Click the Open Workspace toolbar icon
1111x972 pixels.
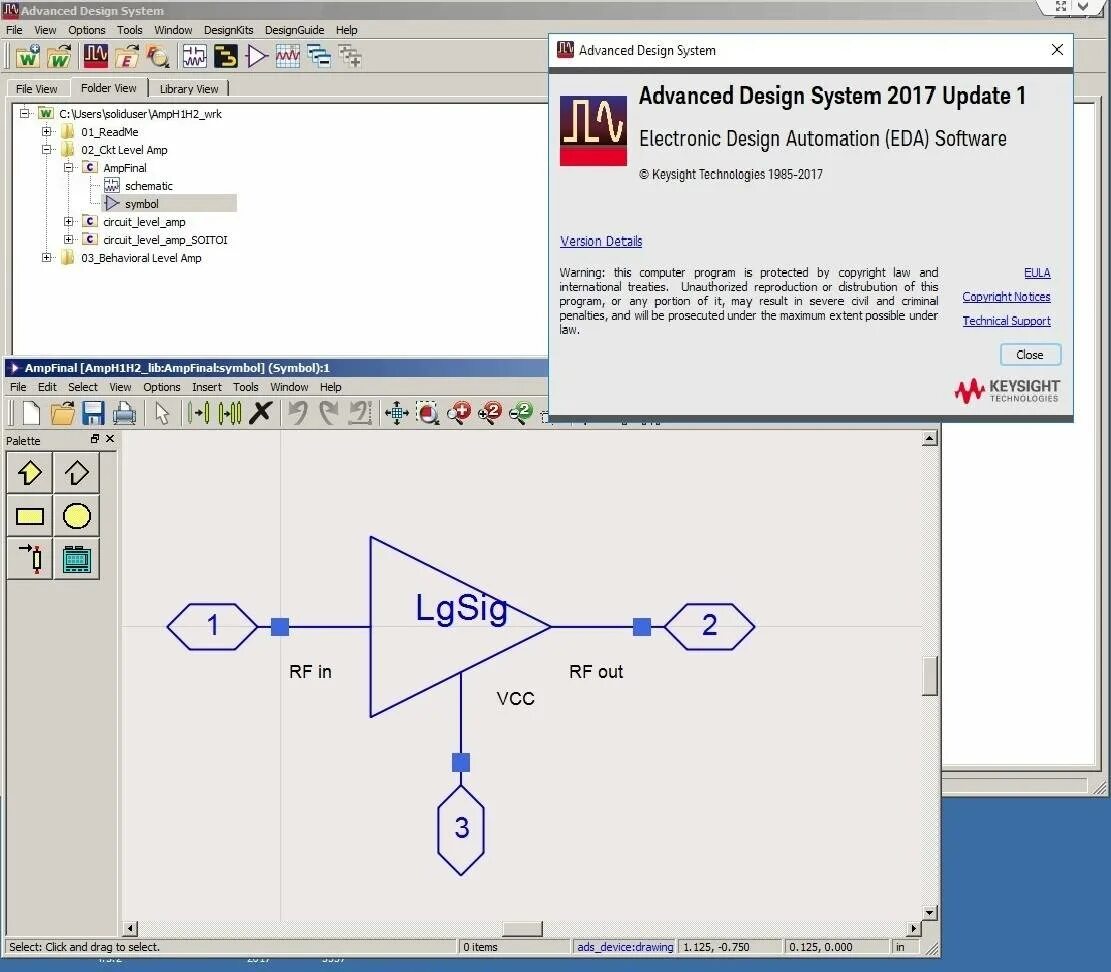tap(59, 56)
